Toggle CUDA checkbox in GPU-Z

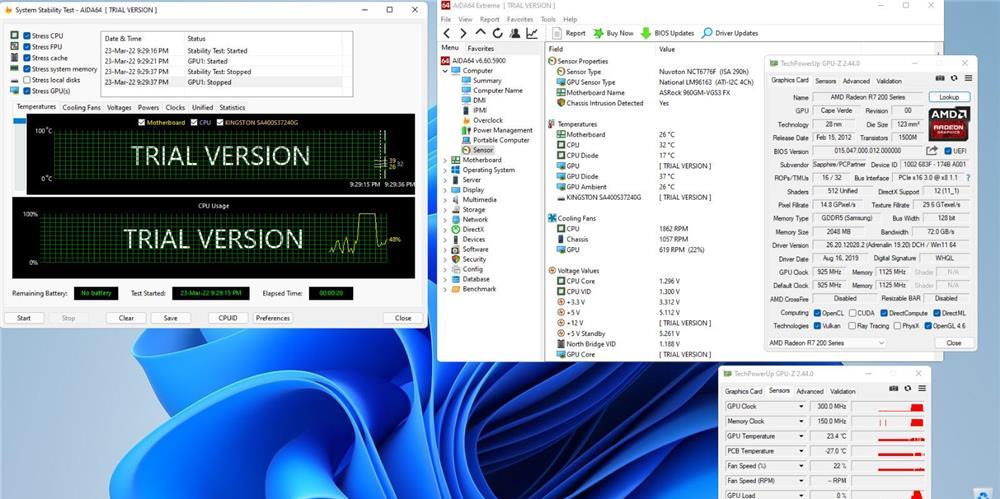853,313
